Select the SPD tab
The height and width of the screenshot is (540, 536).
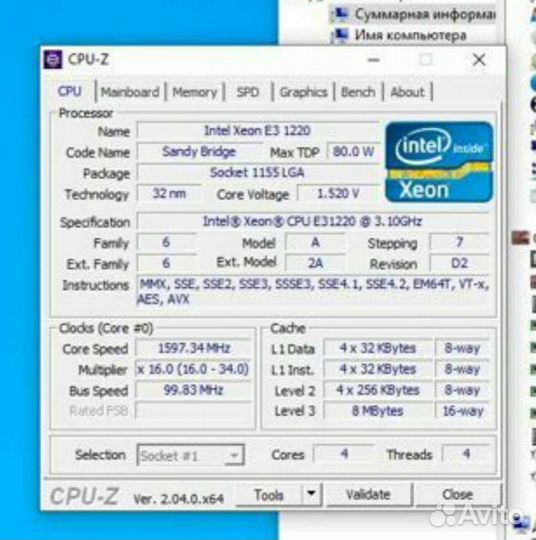point(248,92)
